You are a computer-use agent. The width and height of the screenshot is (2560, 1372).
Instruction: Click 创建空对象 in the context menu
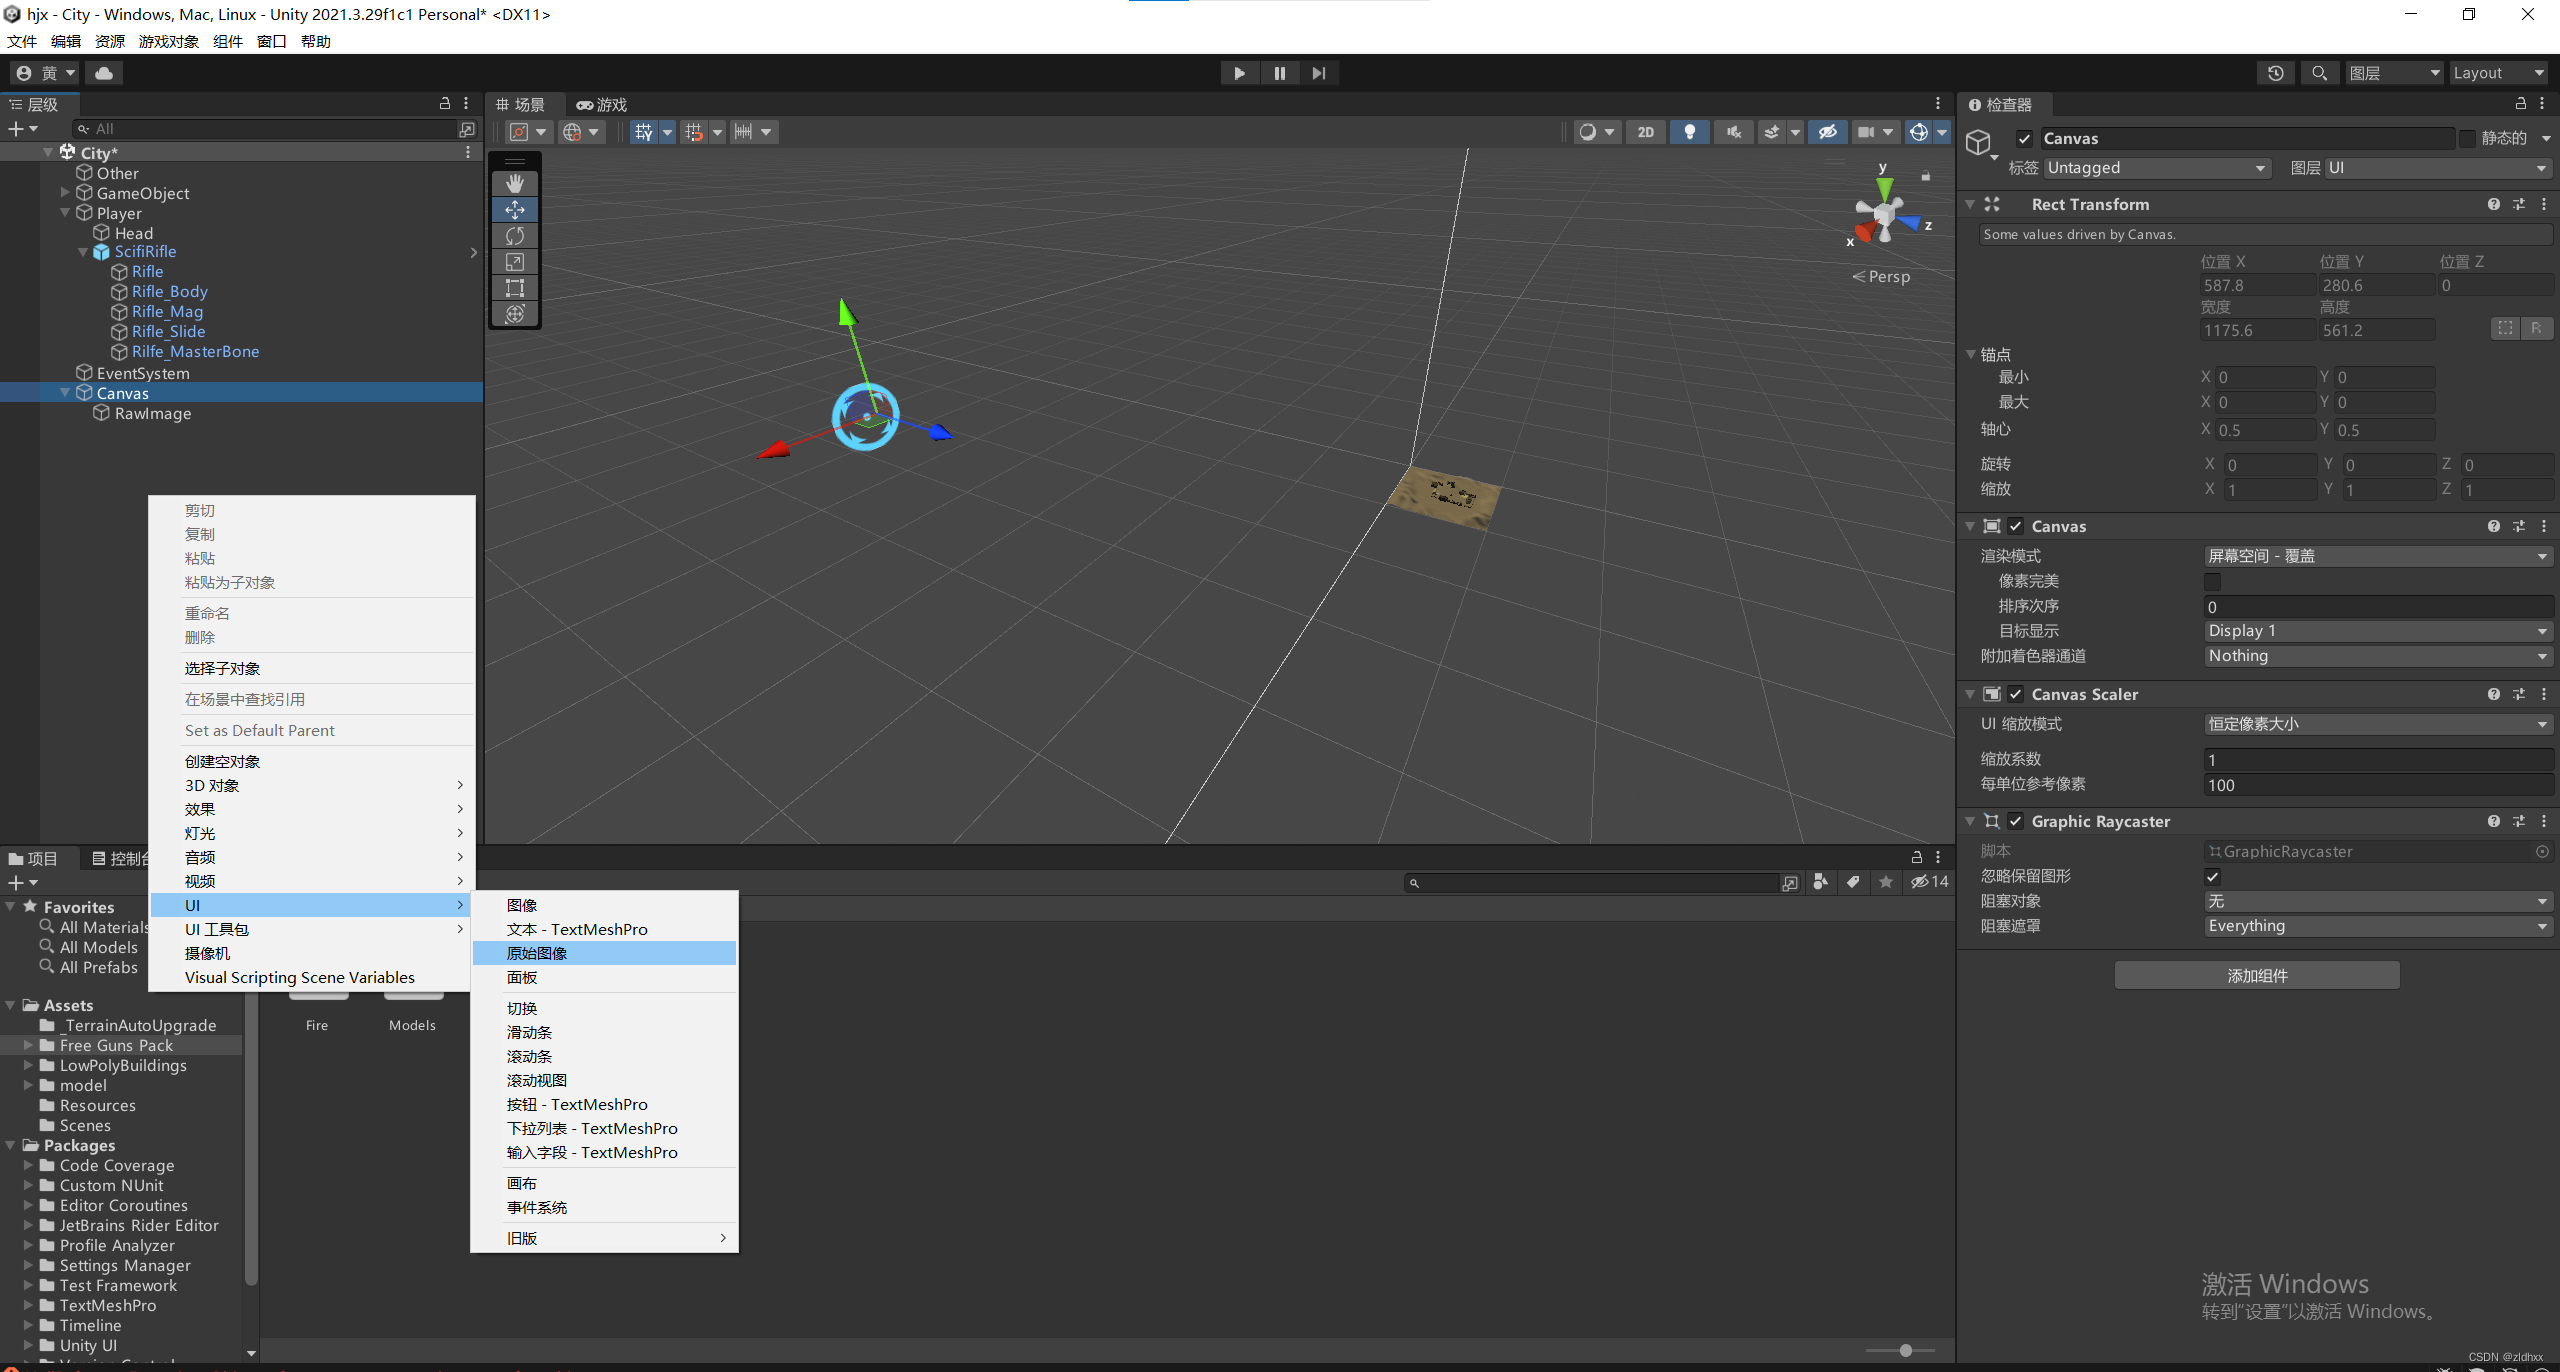[x=223, y=761]
